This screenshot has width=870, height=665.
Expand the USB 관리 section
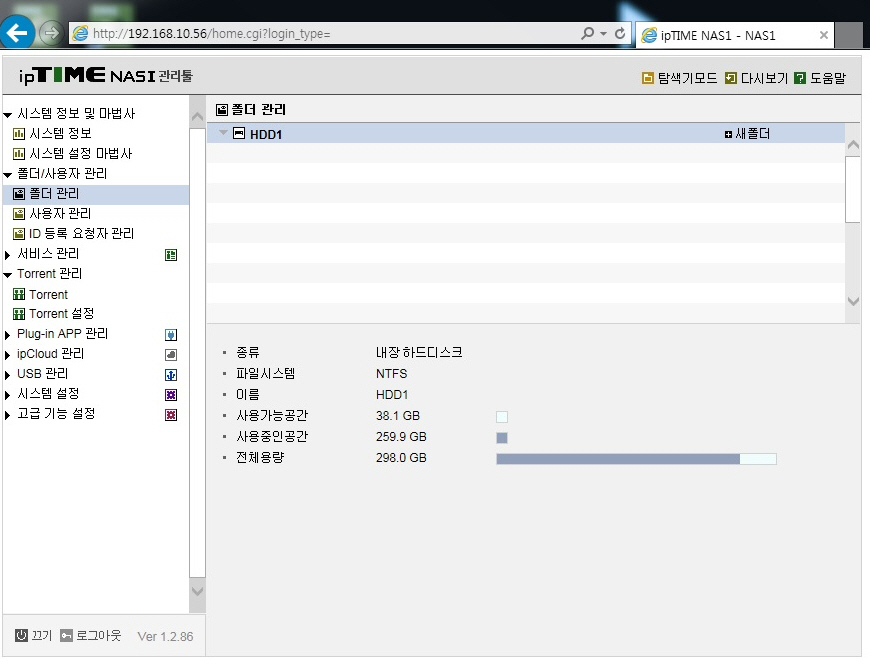(7, 375)
